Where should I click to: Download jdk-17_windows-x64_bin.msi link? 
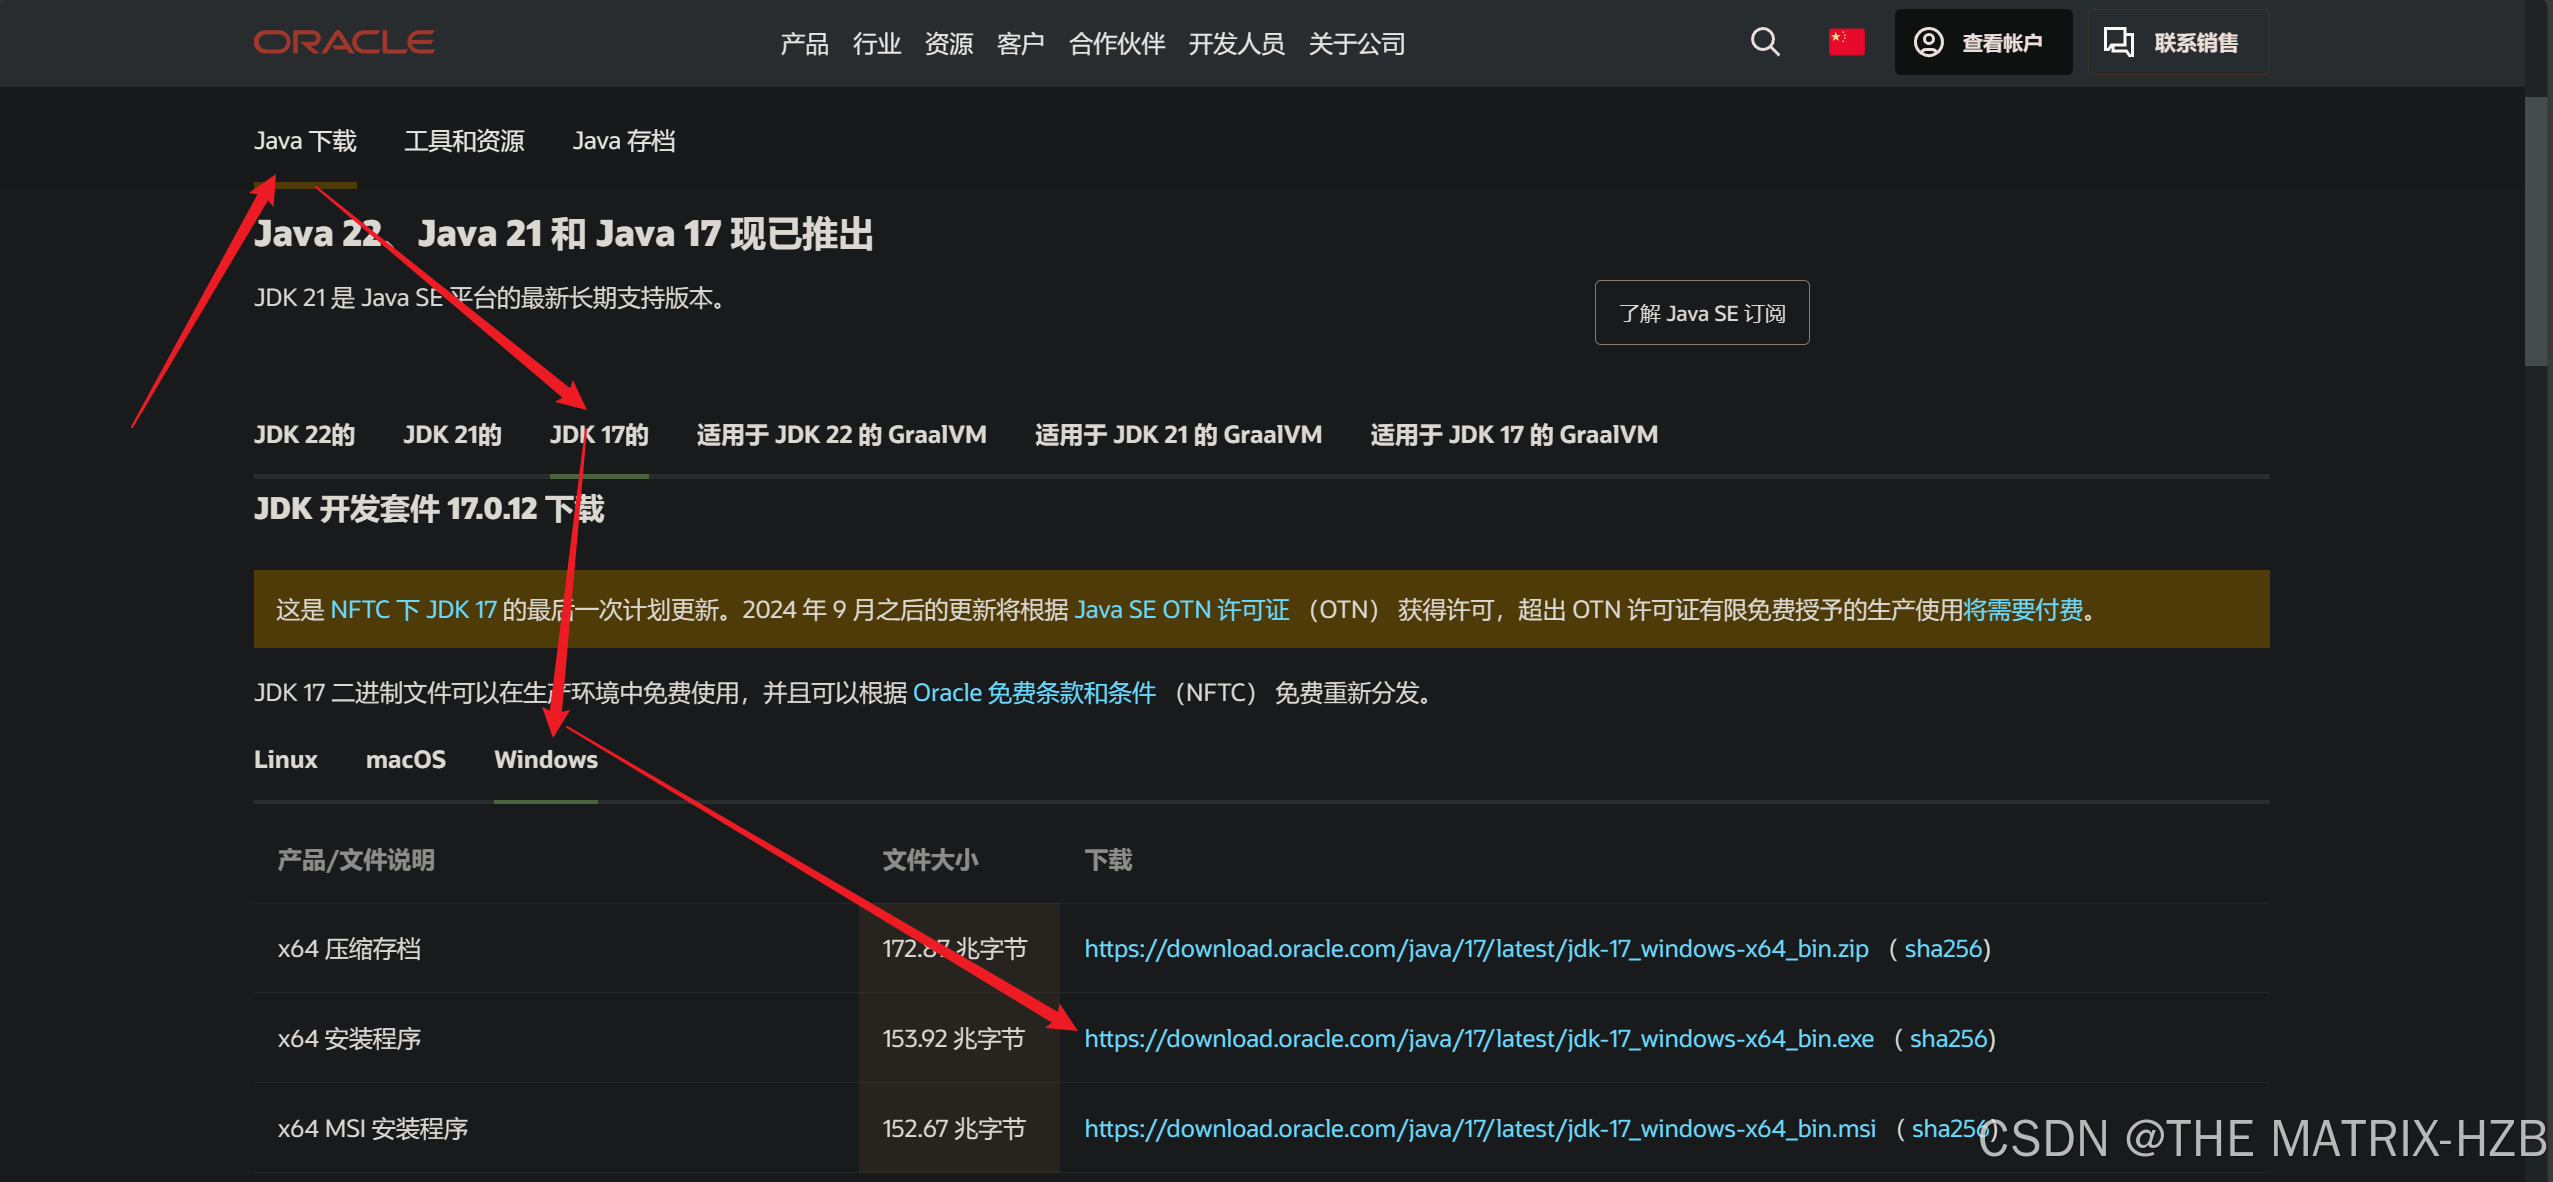point(1480,1129)
